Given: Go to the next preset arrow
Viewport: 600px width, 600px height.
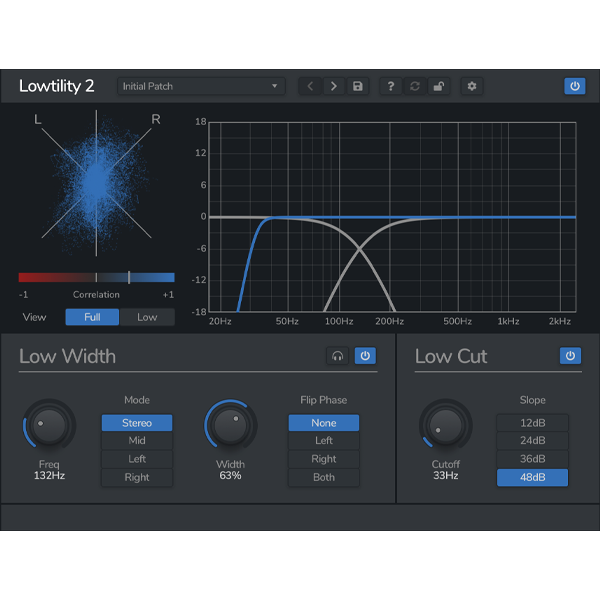Looking at the screenshot, I should coord(334,86).
